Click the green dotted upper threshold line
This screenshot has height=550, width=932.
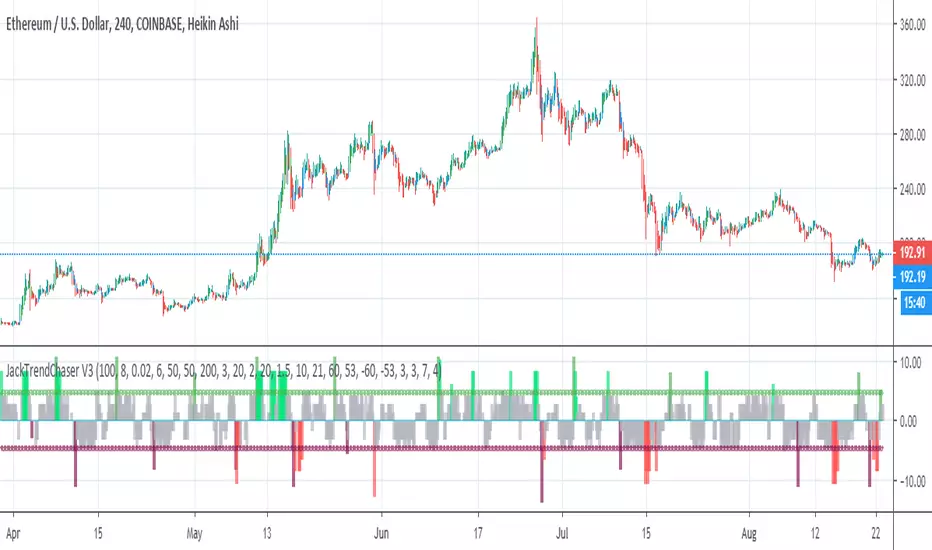coord(441,393)
